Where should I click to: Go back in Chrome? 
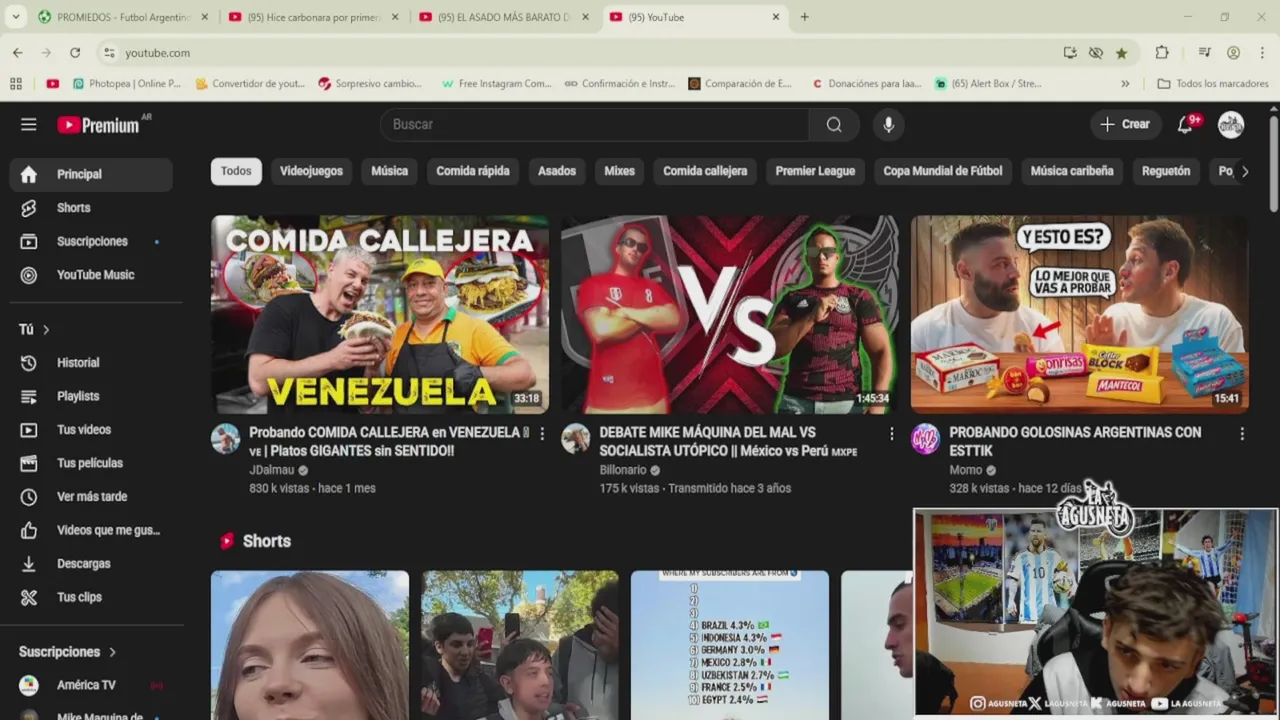[18, 53]
